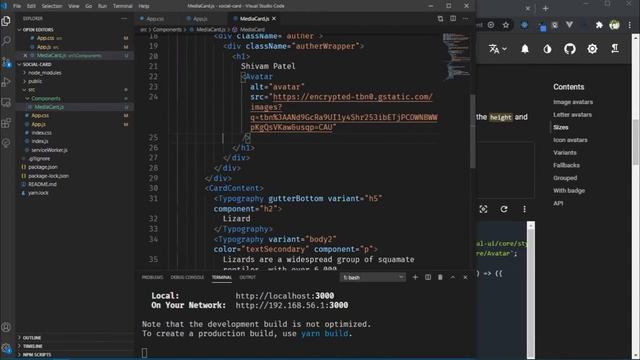Open docs settings gear icon
The image size is (640, 360).
[x=592, y=49]
